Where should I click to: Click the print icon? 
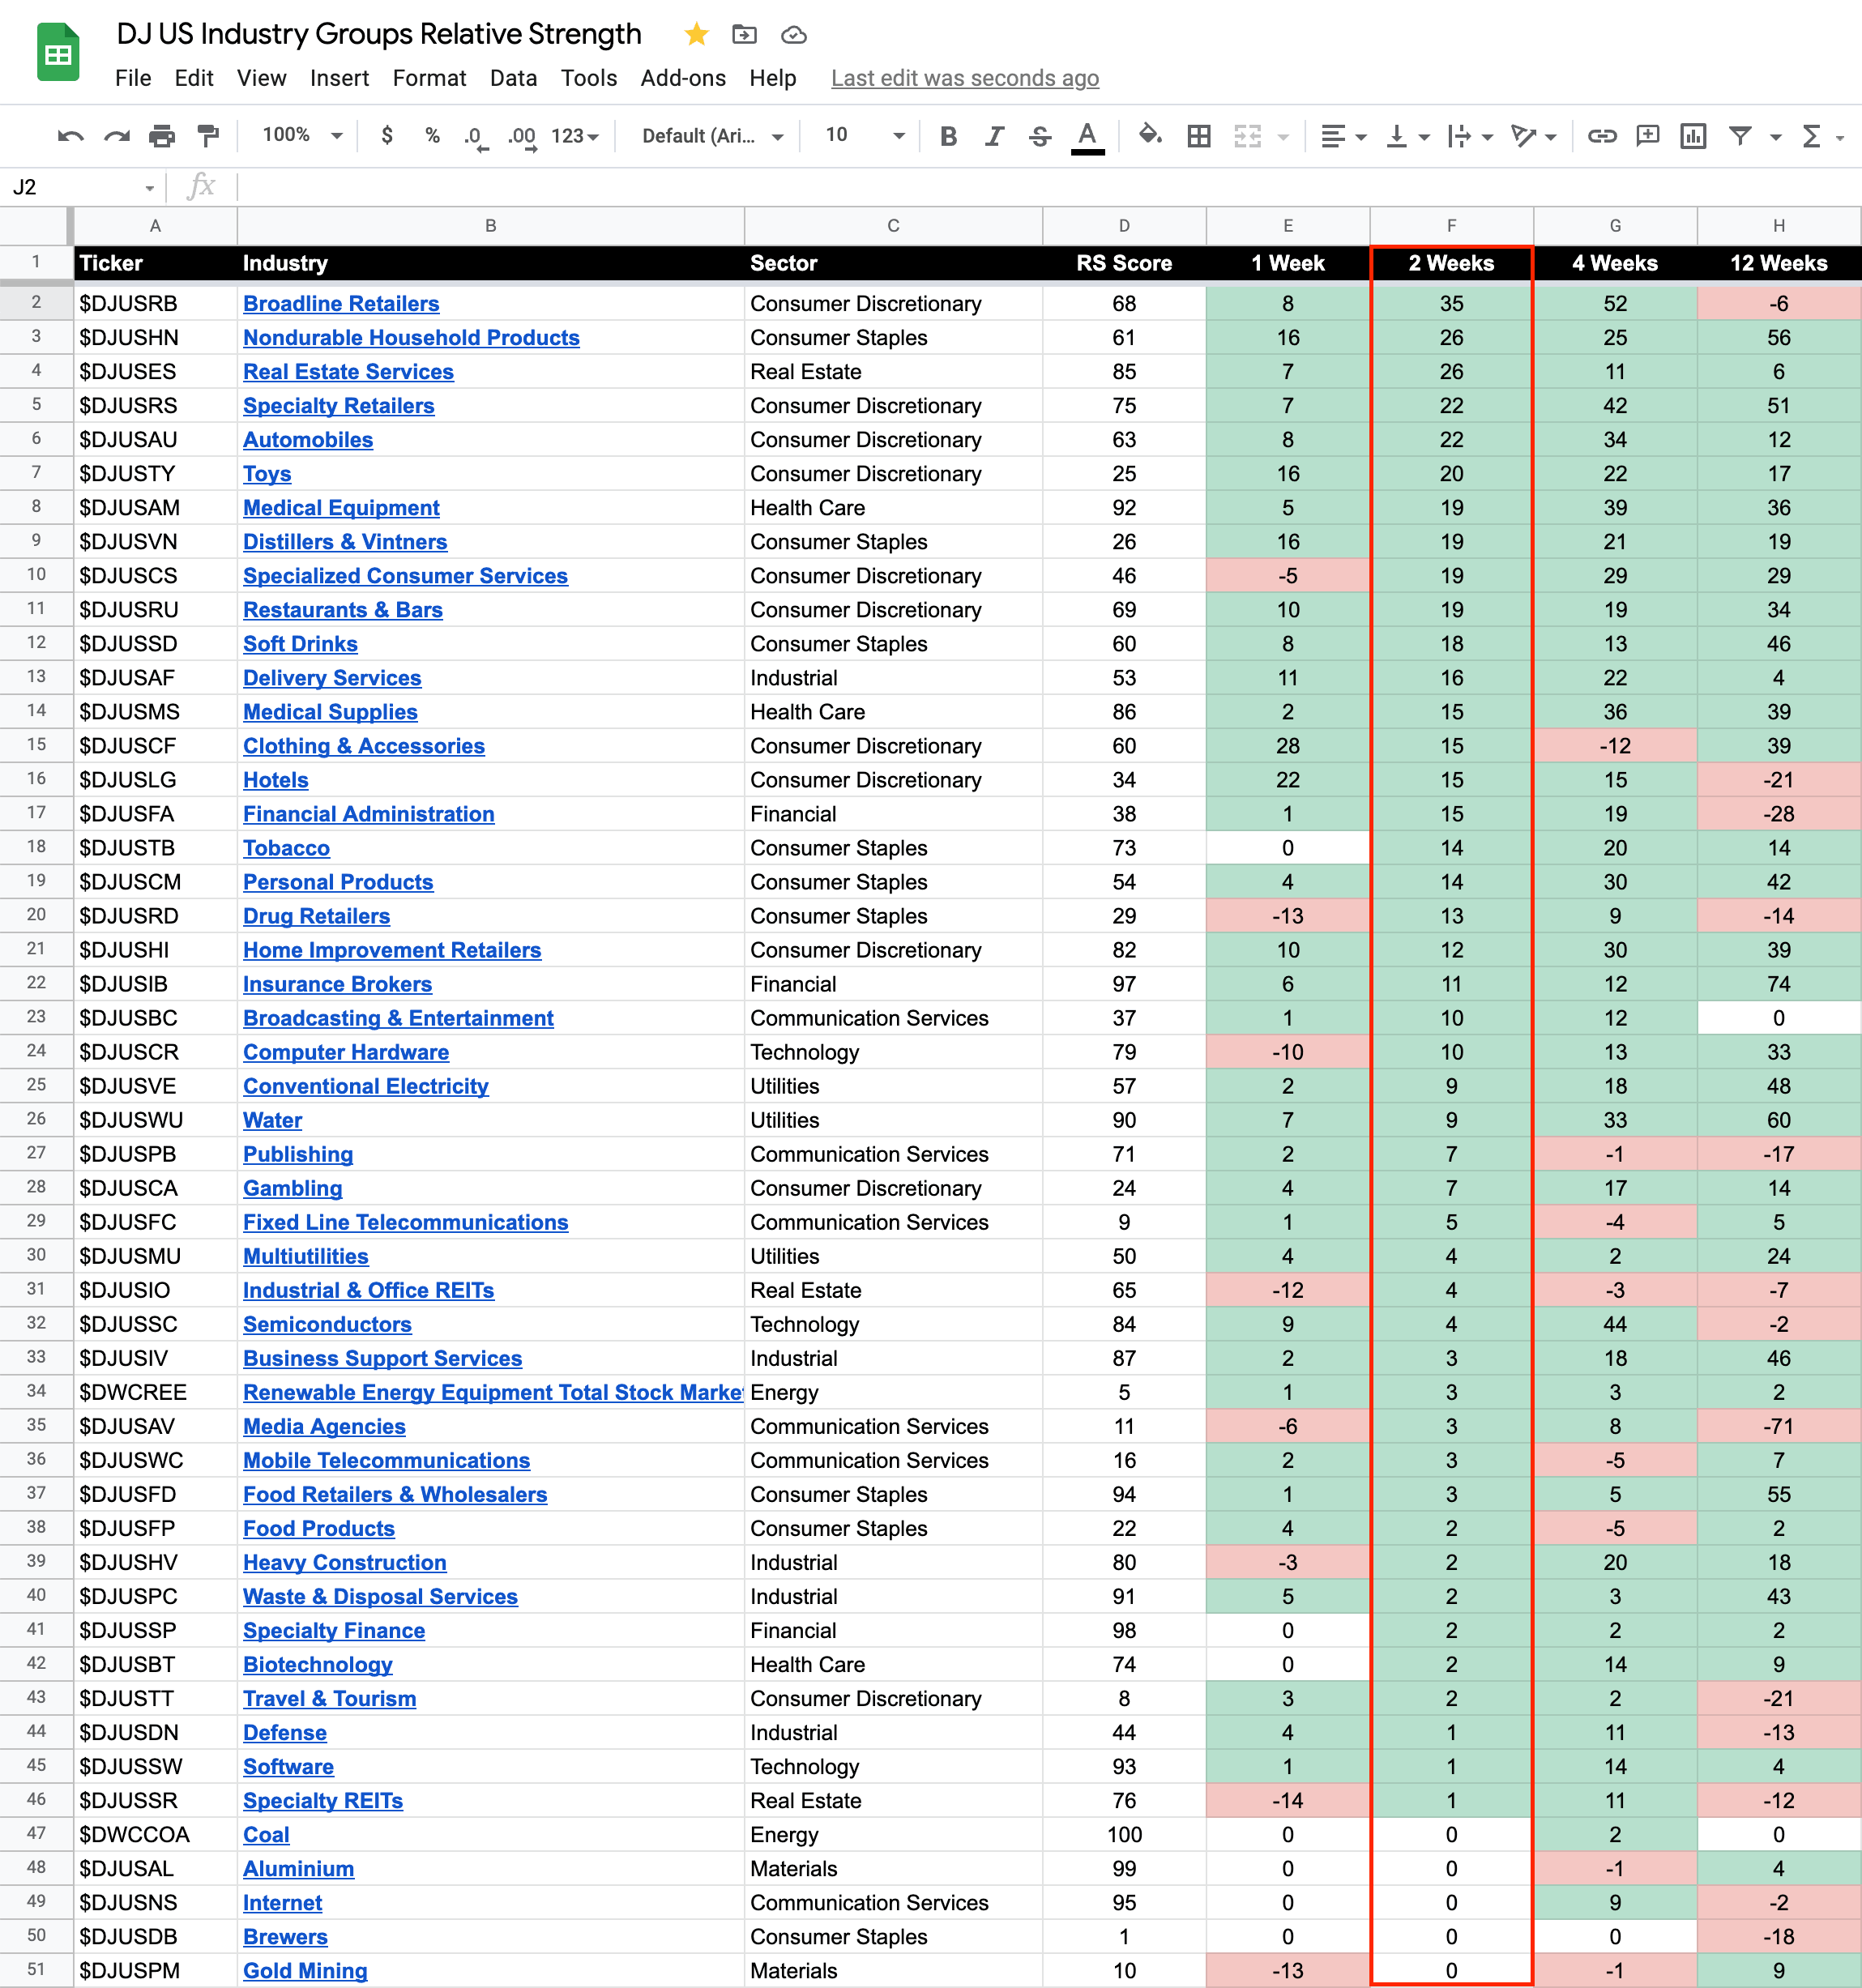[x=162, y=136]
